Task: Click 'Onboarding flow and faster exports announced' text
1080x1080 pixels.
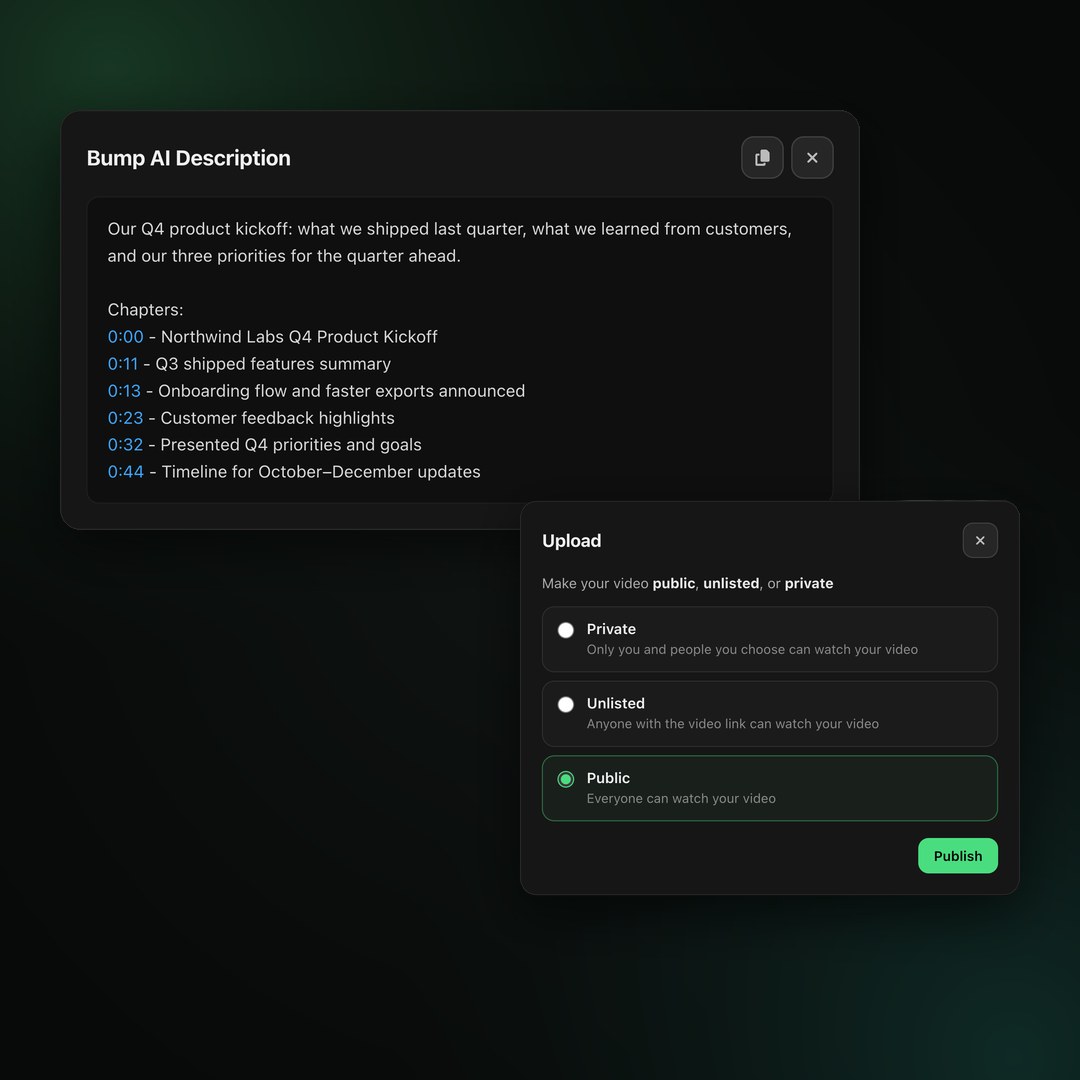Action: 342,391
